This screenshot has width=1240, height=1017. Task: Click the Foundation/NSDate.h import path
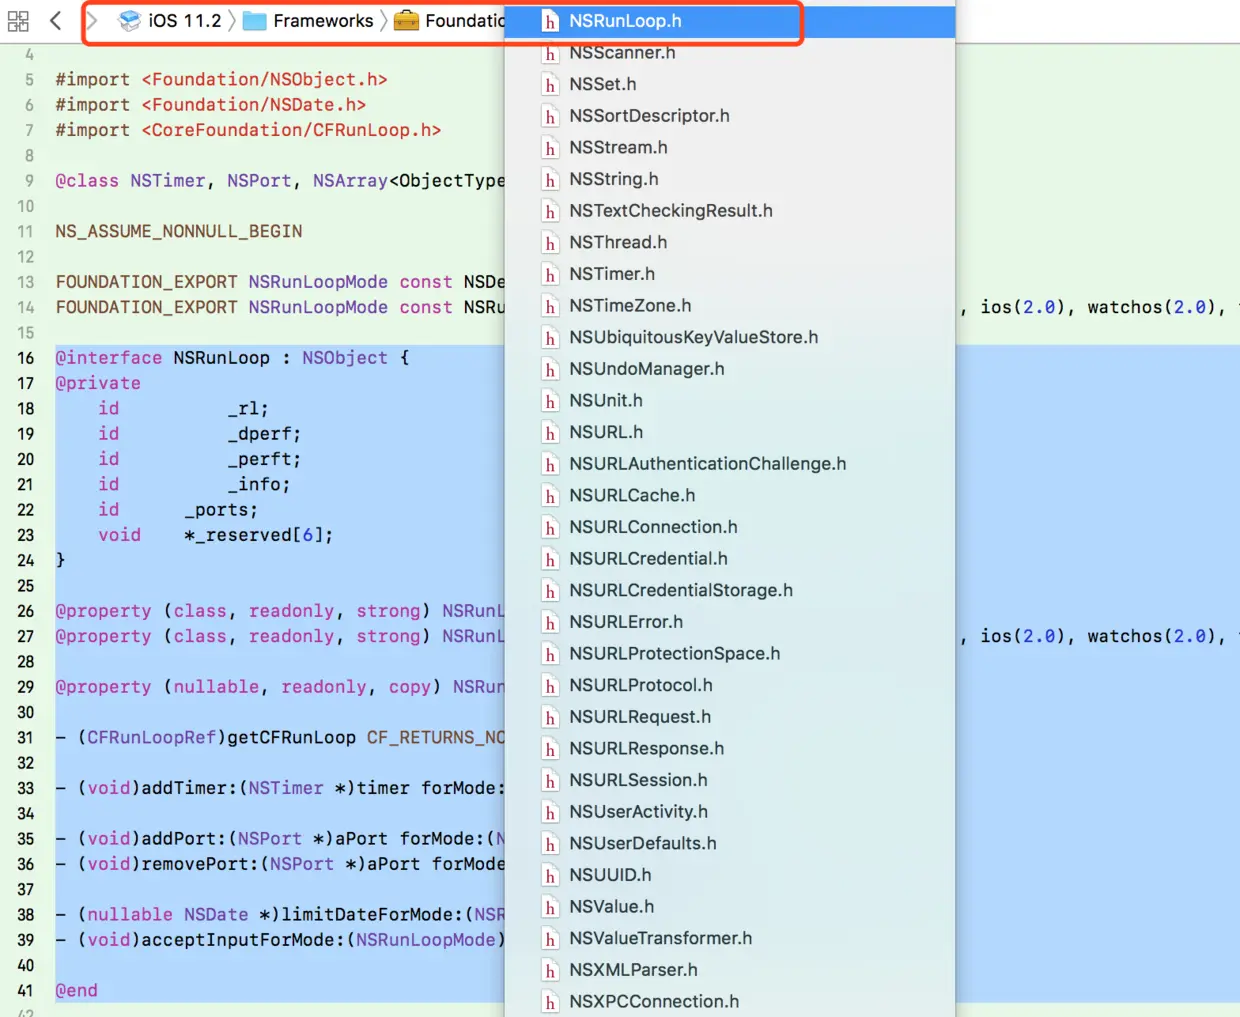[253, 105]
